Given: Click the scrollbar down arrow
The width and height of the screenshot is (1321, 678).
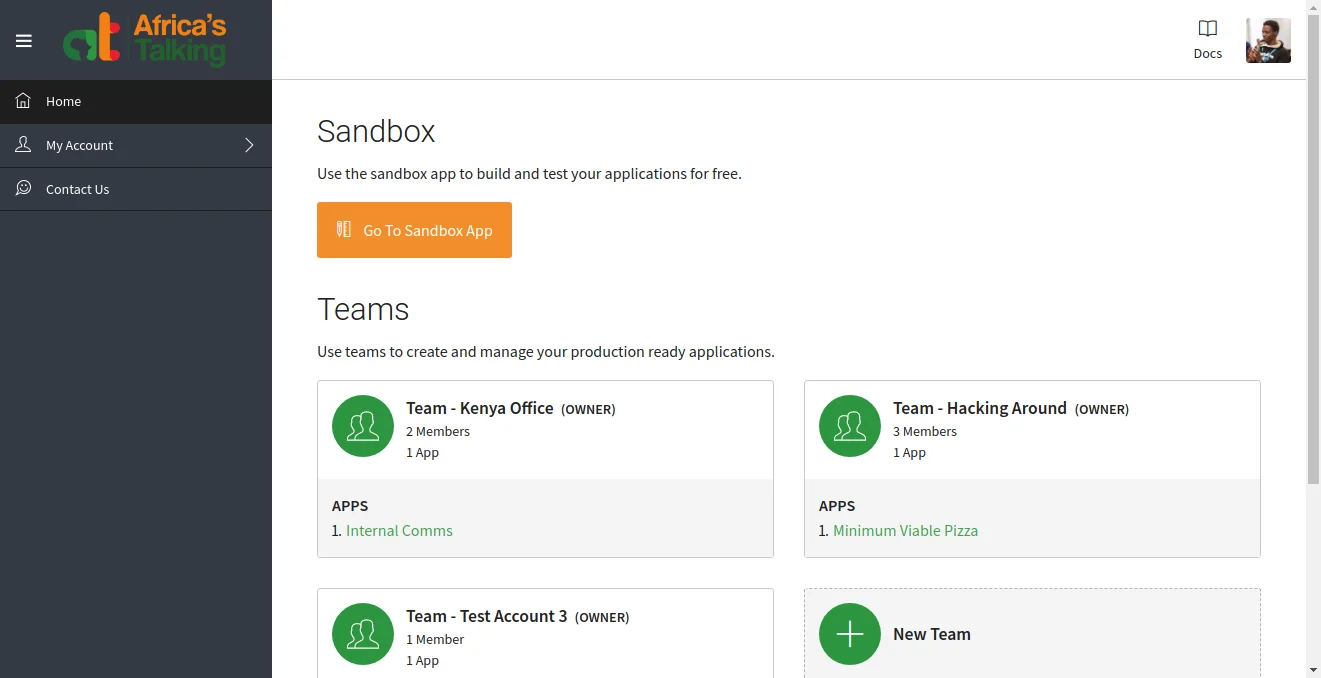Looking at the screenshot, I should click(x=1313, y=669).
